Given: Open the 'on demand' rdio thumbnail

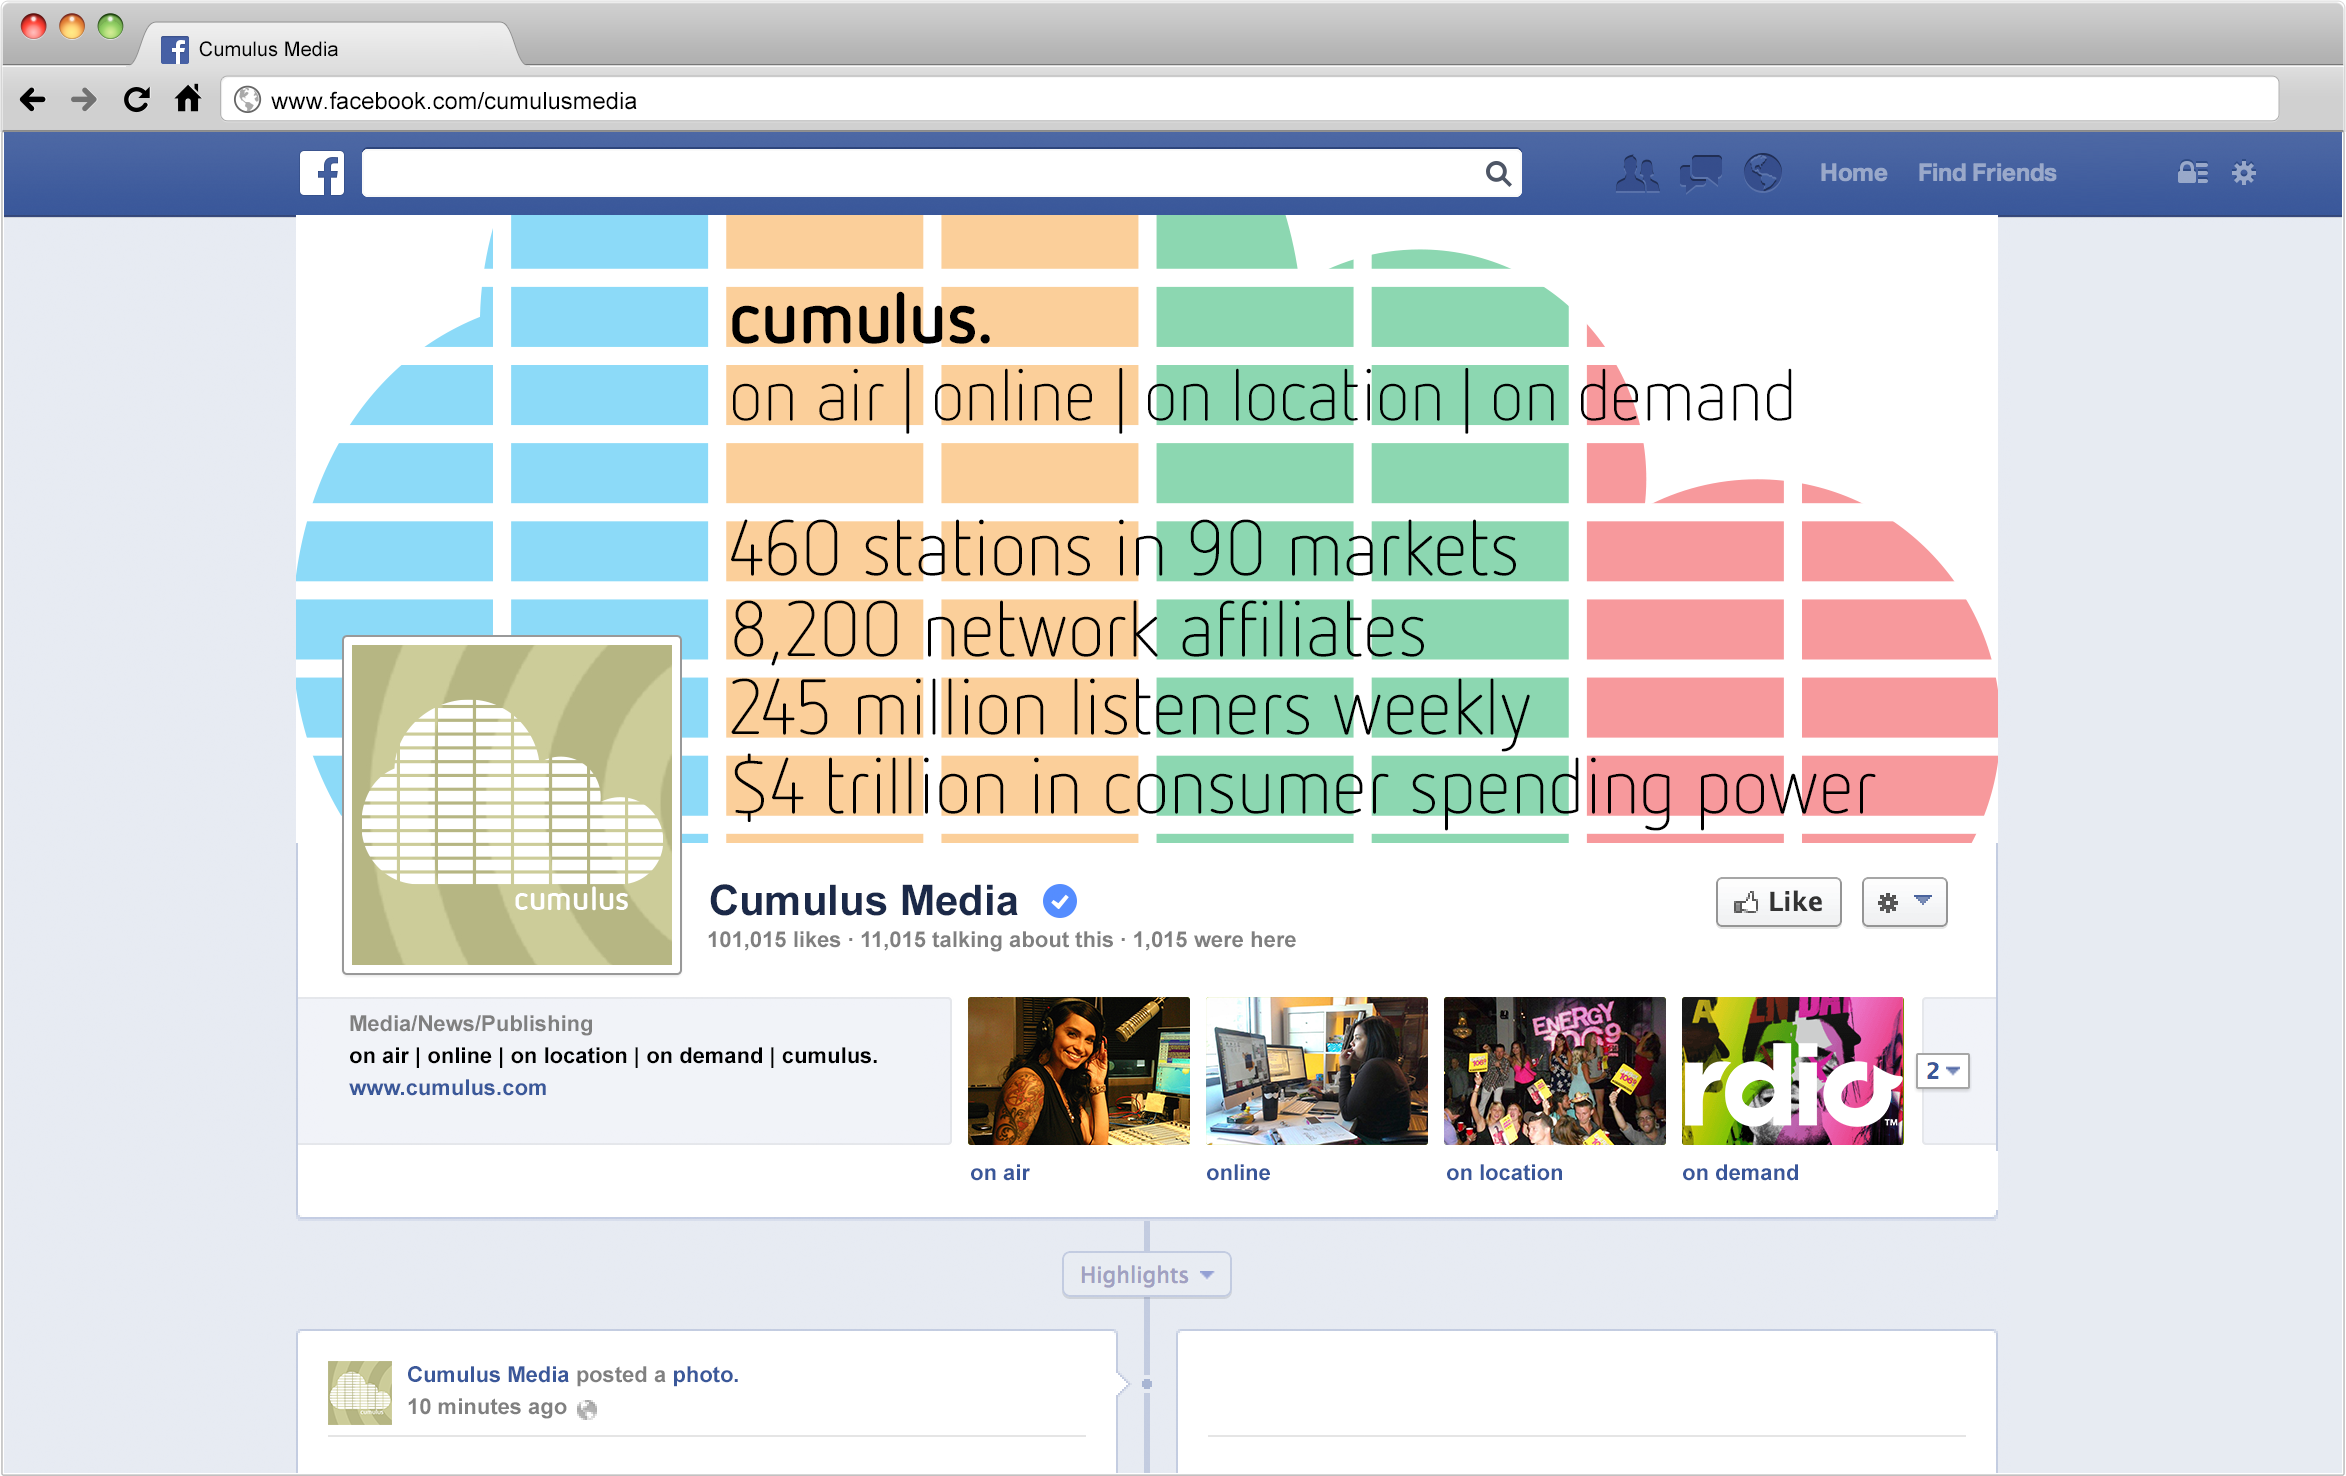Looking at the screenshot, I should point(1793,1071).
